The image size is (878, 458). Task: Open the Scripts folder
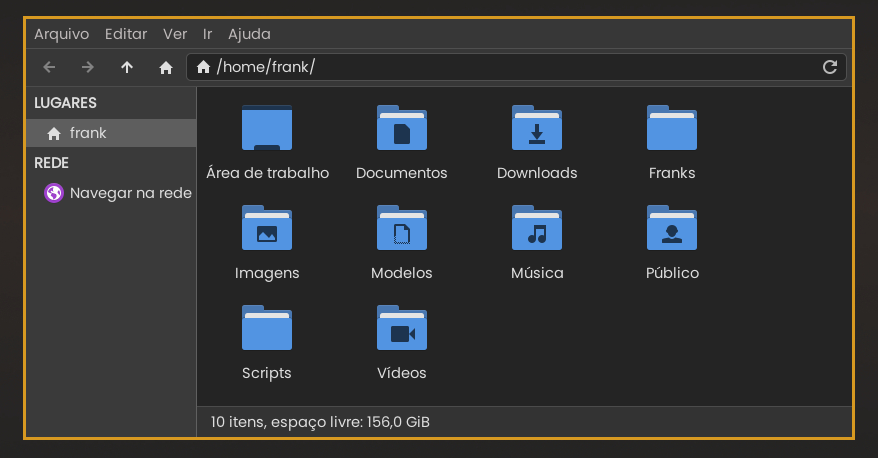click(267, 328)
